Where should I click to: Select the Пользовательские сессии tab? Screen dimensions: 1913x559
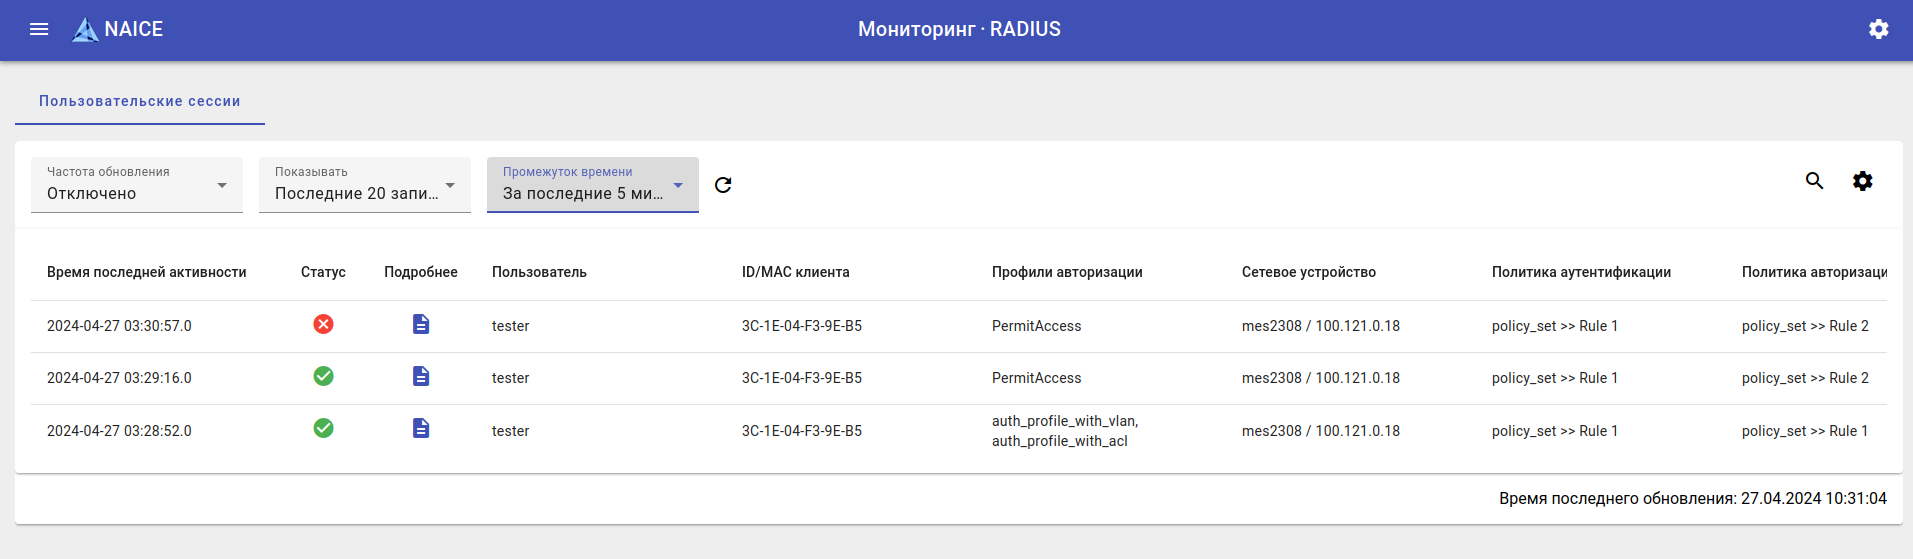coord(140,101)
